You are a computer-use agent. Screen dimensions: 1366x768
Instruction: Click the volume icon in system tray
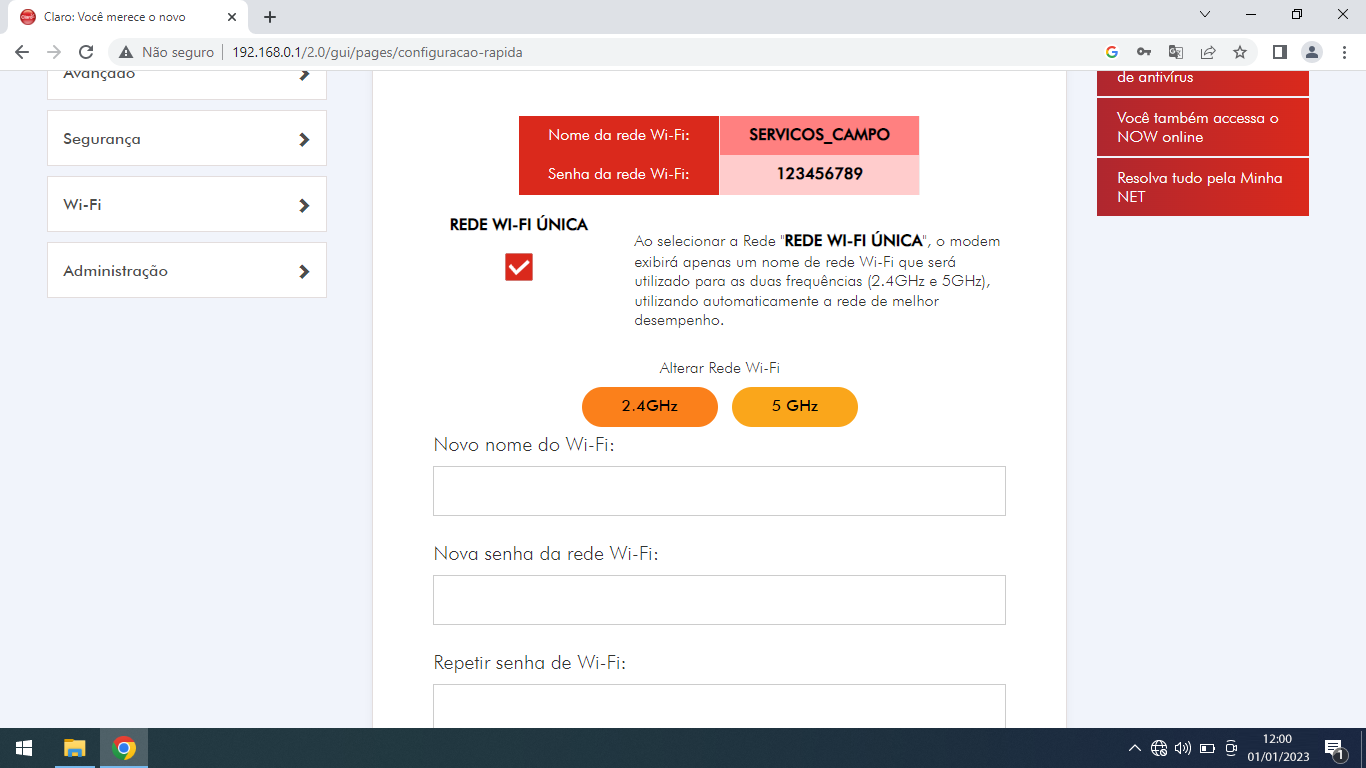tap(1183, 747)
